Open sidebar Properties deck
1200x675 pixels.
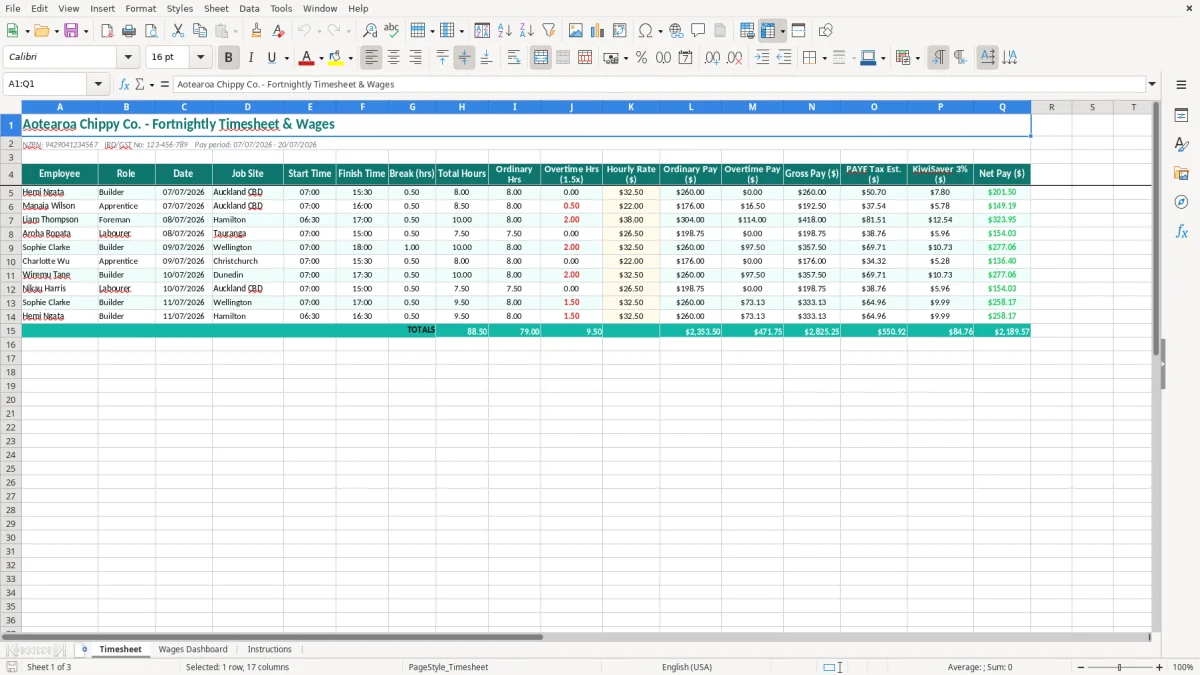(1181, 115)
